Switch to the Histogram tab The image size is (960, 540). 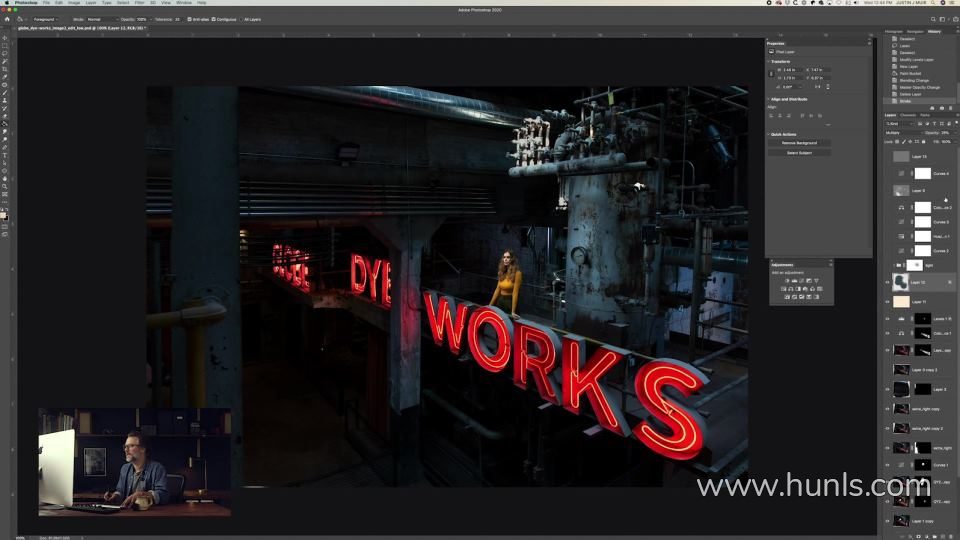tap(894, 31)
